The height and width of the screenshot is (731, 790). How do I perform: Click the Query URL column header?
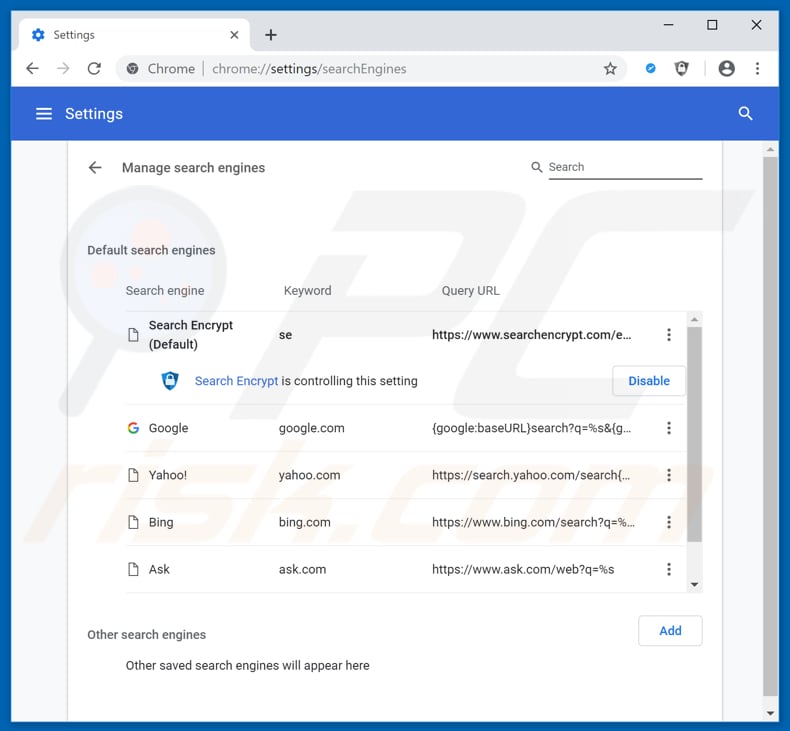click(x=470, y=291)
